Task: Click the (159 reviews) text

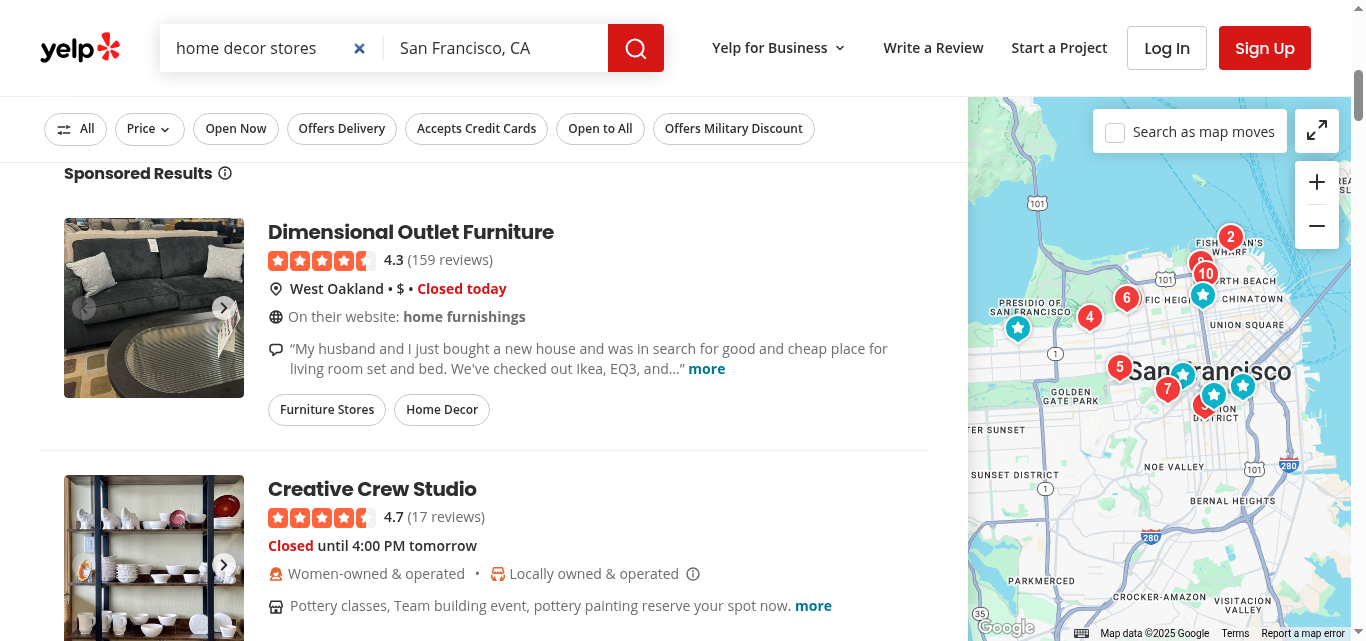Action: coord(450,260)
